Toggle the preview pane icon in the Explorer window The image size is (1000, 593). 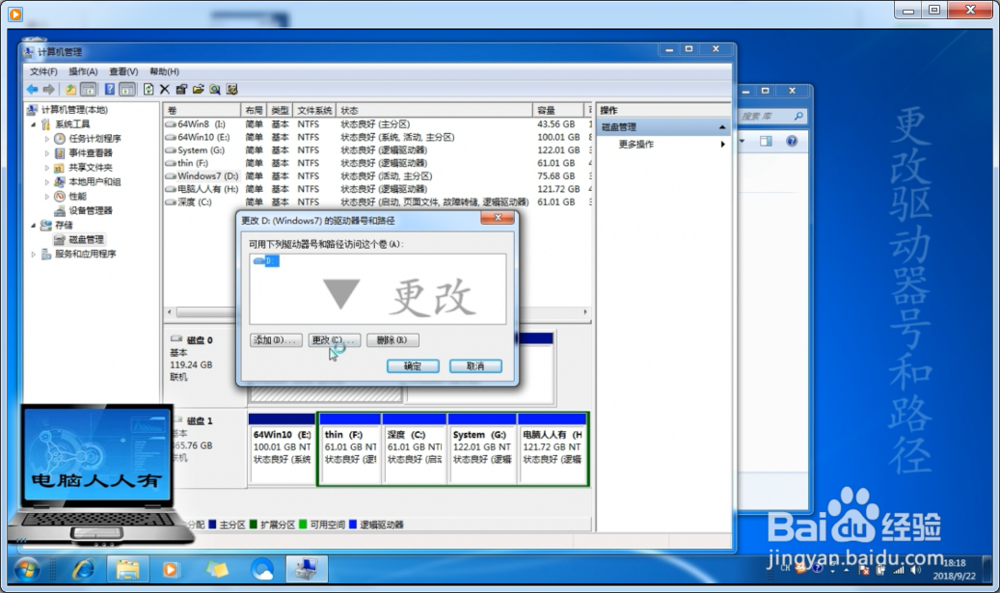click(766, 141)
